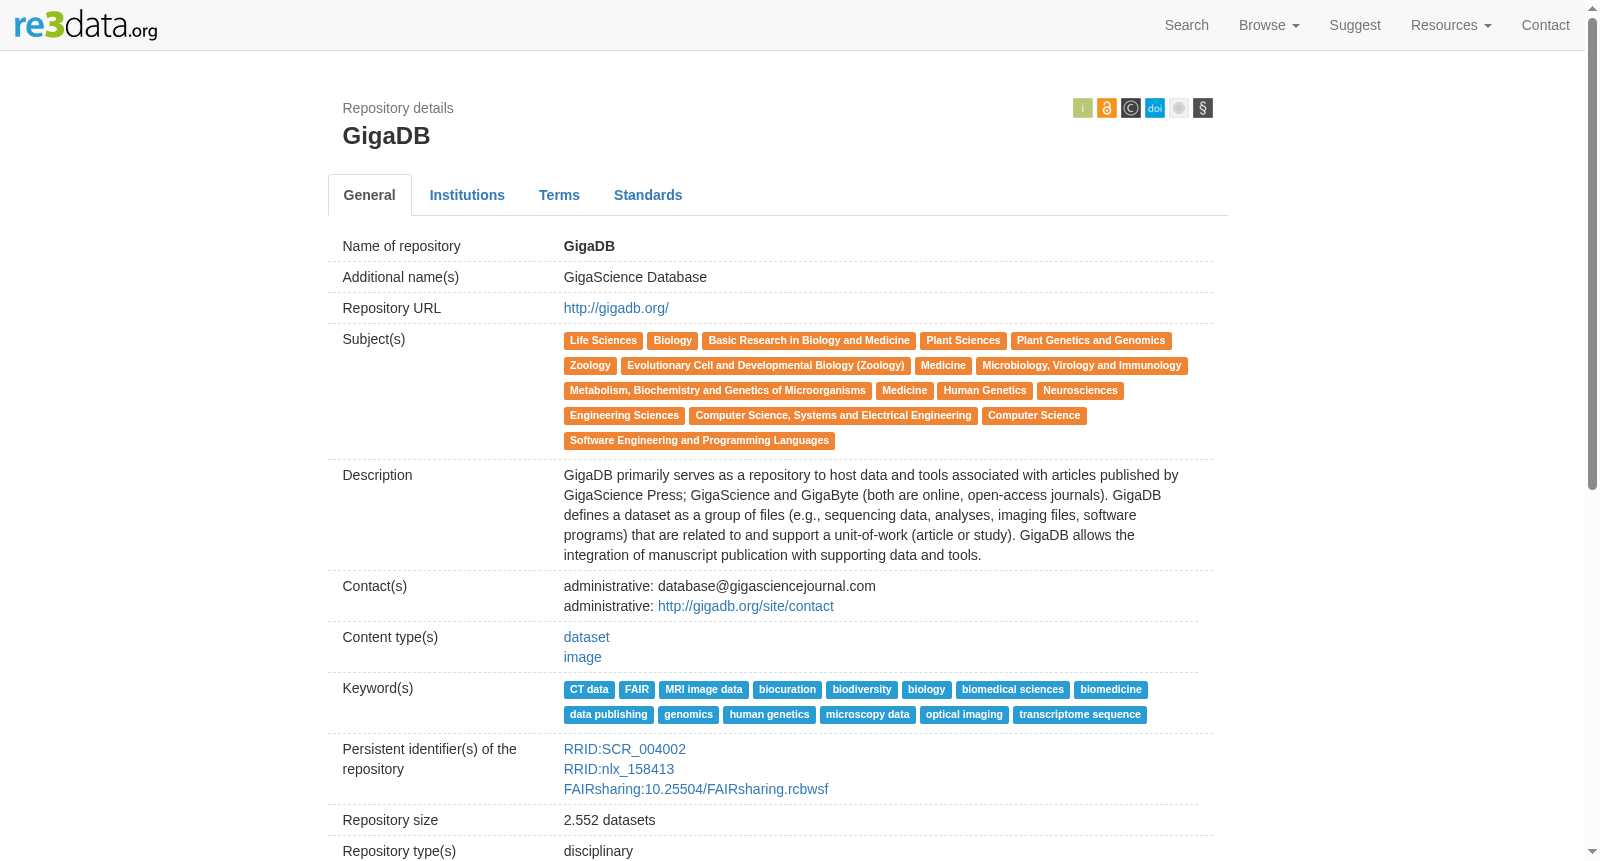
Task: Click the Computer Science subject tag
Action: pos(1034,416)
